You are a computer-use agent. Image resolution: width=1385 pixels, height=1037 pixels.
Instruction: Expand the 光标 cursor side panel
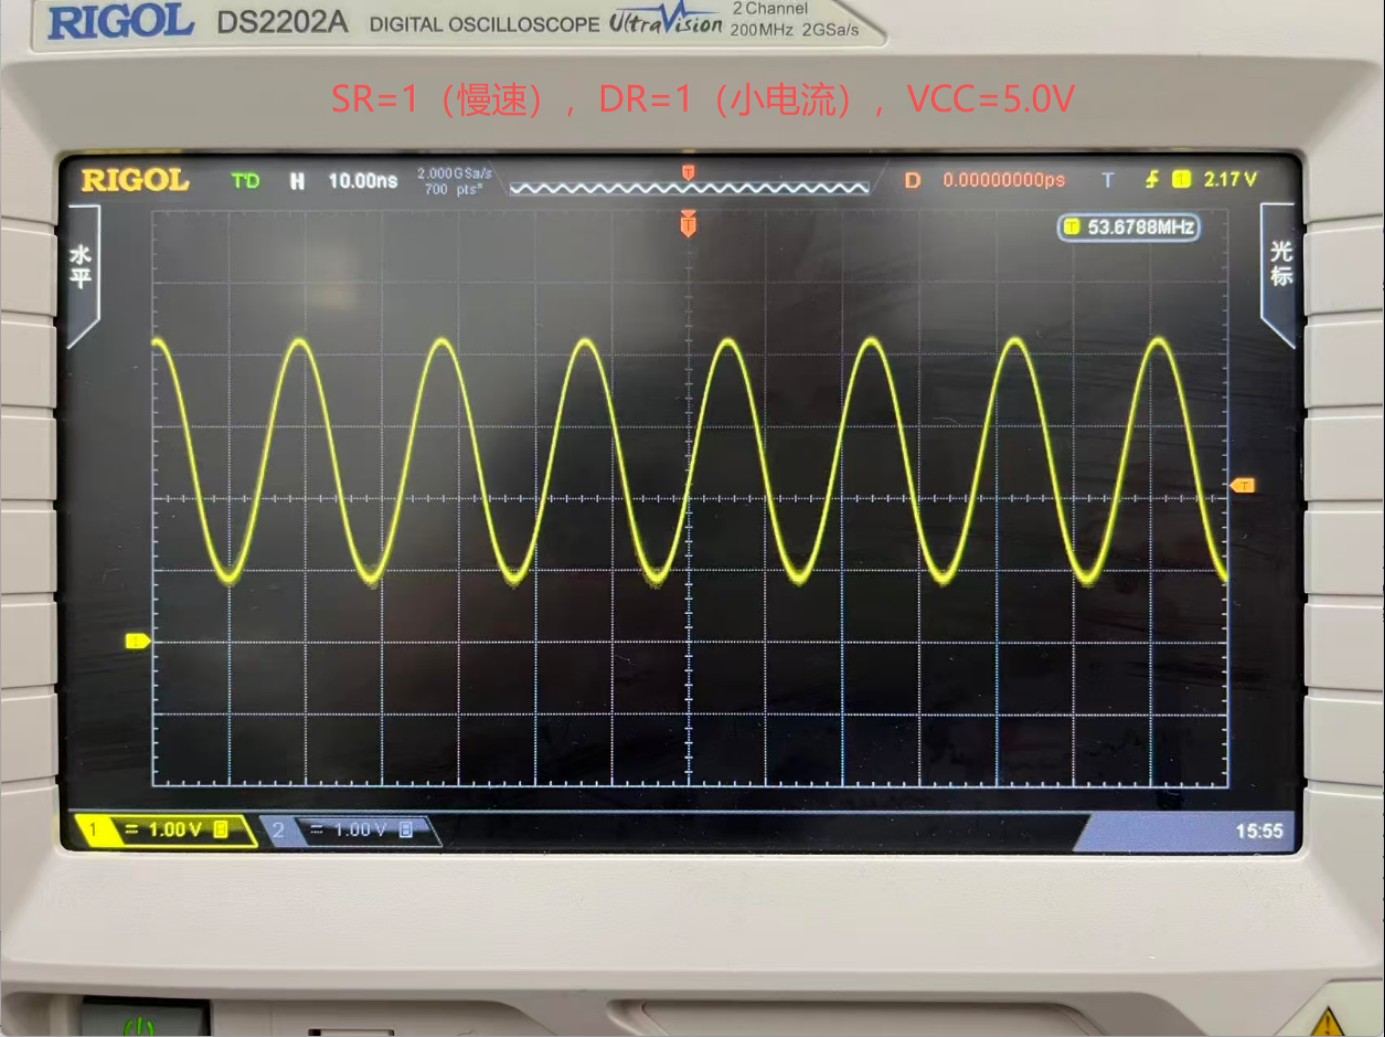click(x=1280, y=264)
